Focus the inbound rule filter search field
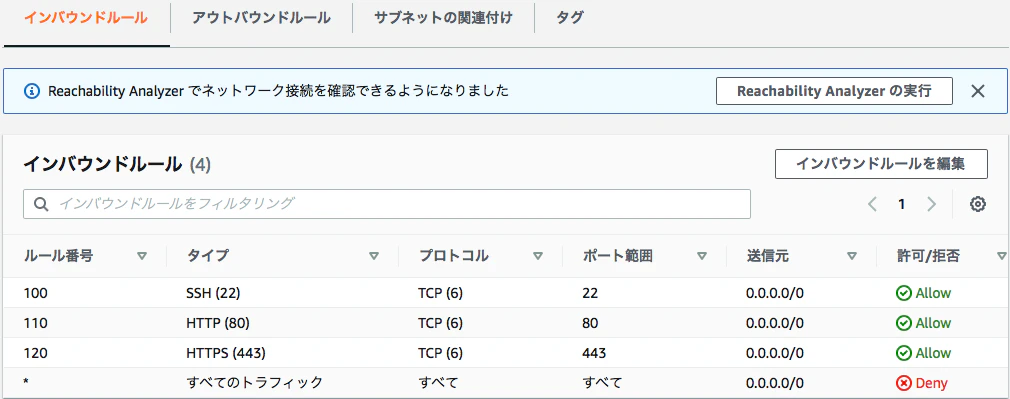The height and width of the screenshot is (399, 1010). 386,204
